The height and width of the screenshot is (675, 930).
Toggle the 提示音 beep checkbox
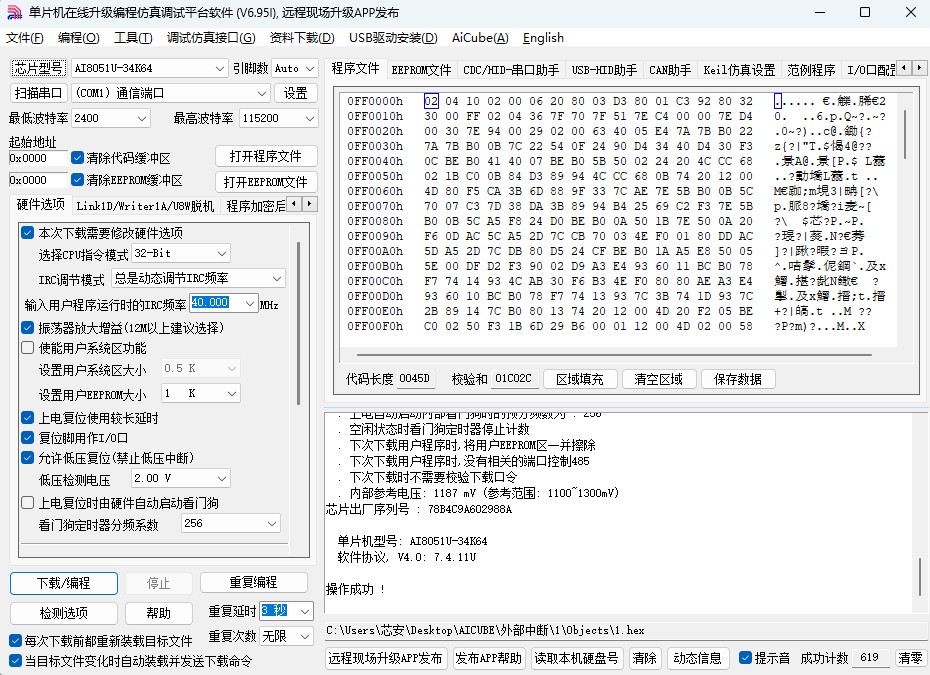(746, 658)
